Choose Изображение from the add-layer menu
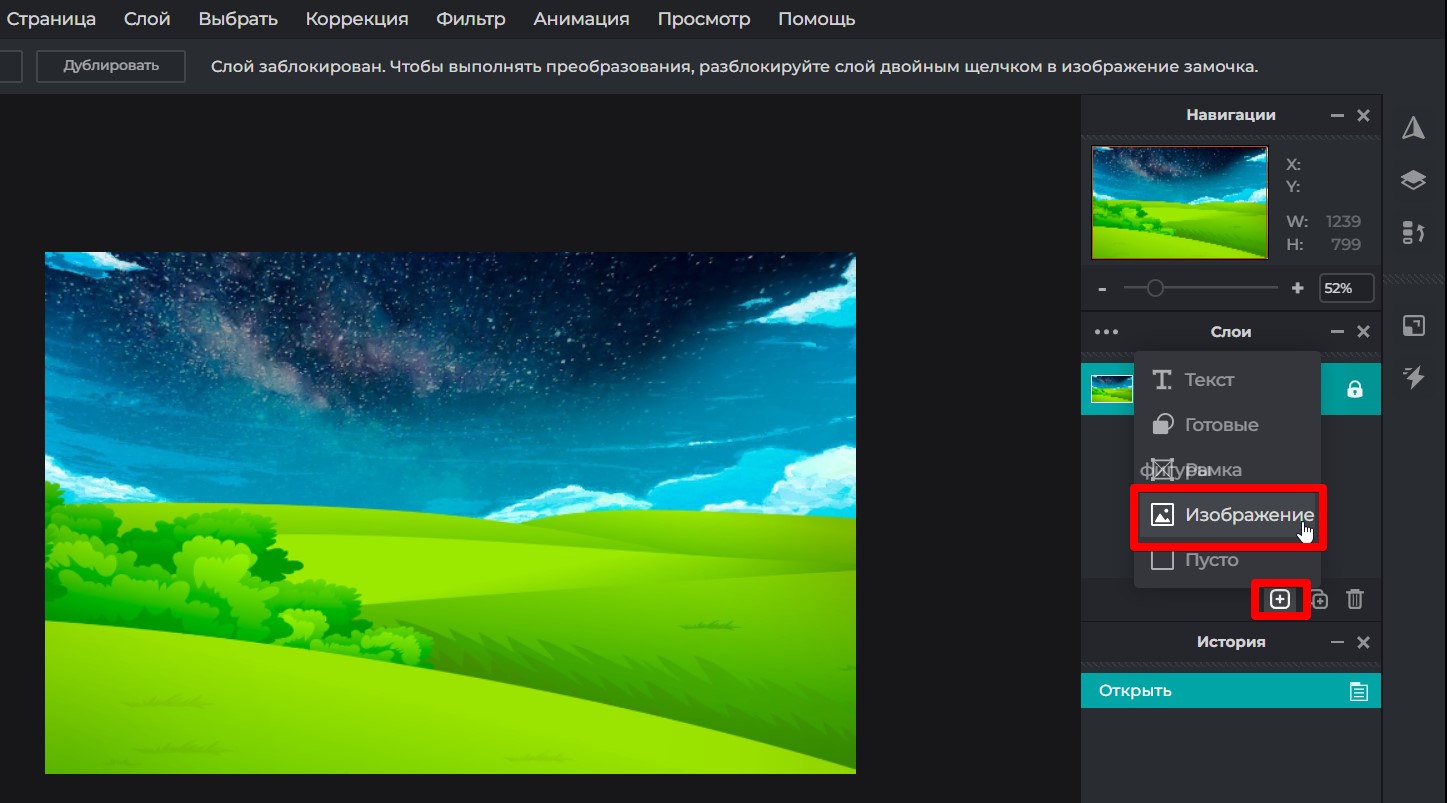 [x=1227, y=515]
